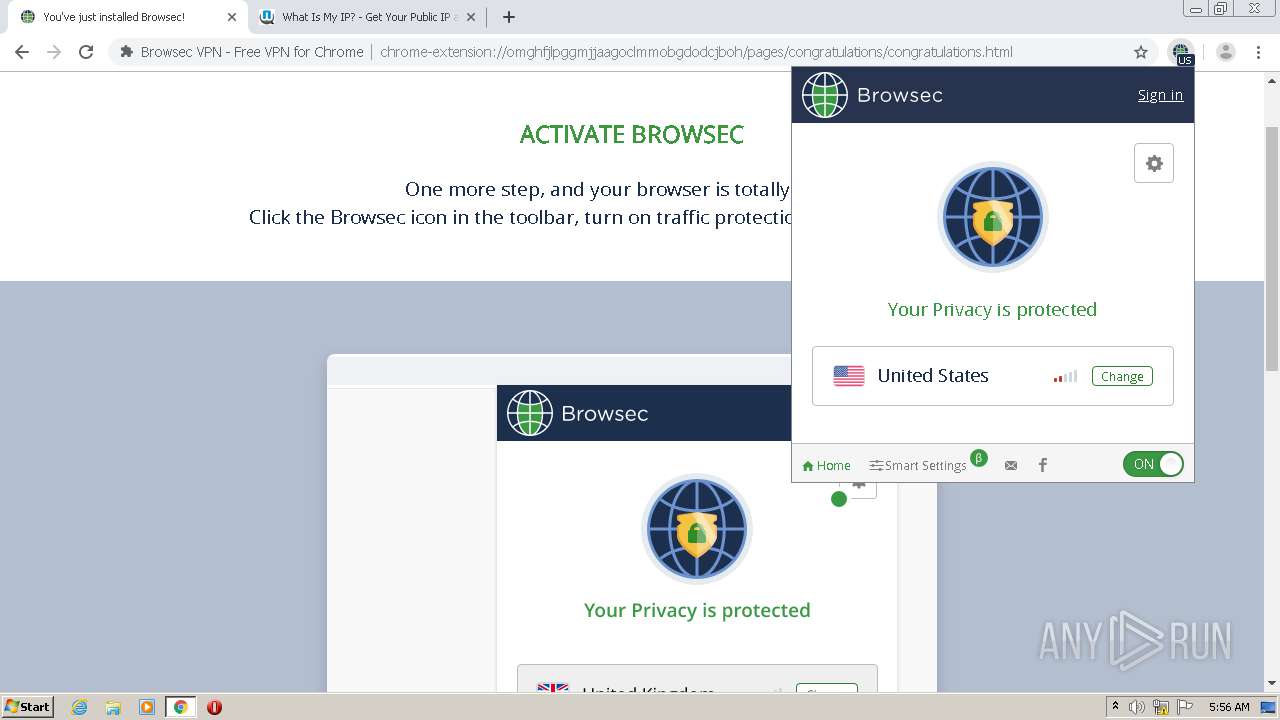Click the United States country label

coord(933,376)
